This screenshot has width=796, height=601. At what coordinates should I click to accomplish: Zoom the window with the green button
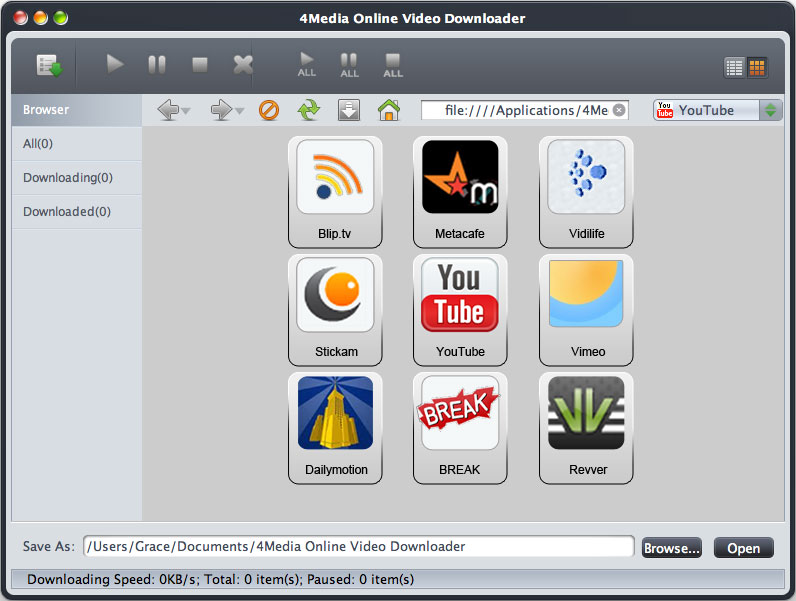tap(61, 18)
